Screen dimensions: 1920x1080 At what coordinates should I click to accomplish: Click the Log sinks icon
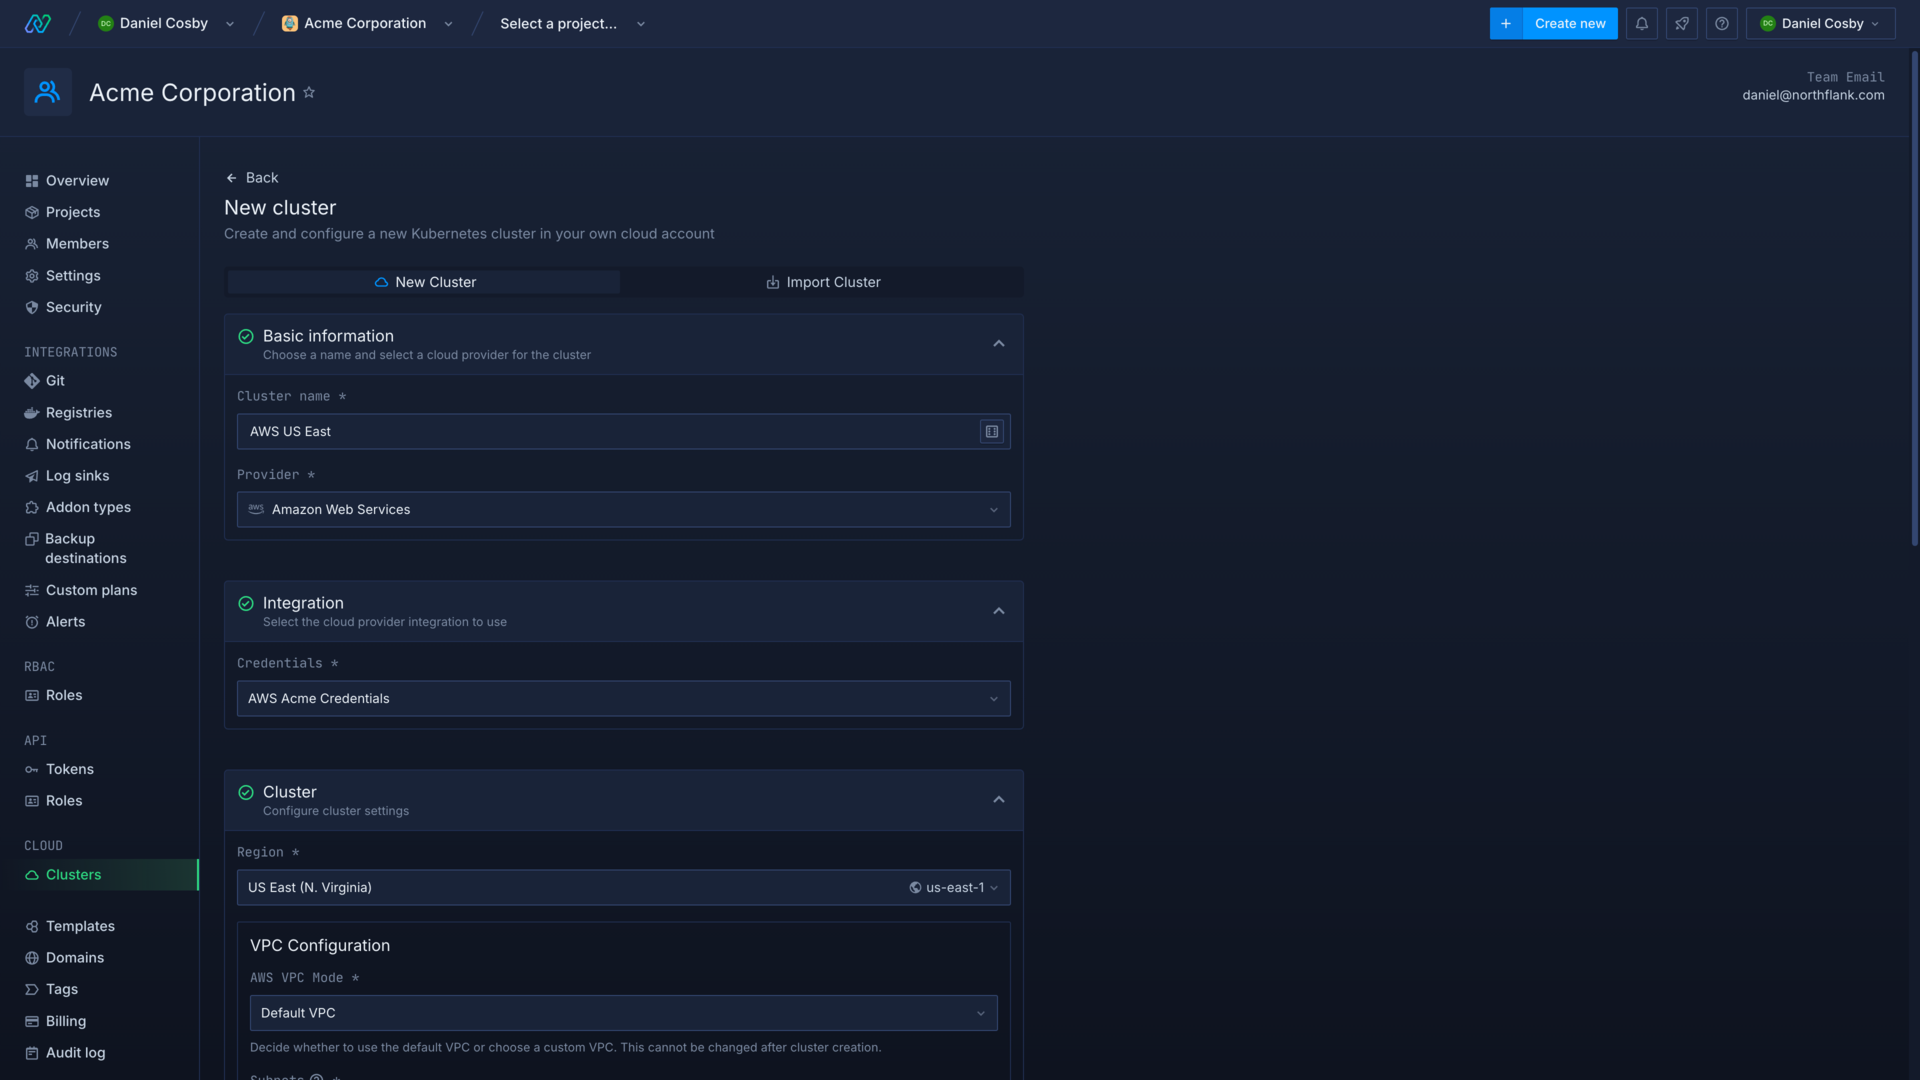click(x=32, y=476)
